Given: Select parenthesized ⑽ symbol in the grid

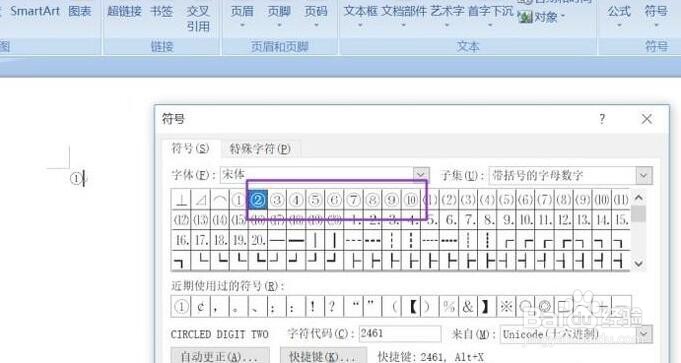Looking at the screenshot, I should 602,200.
